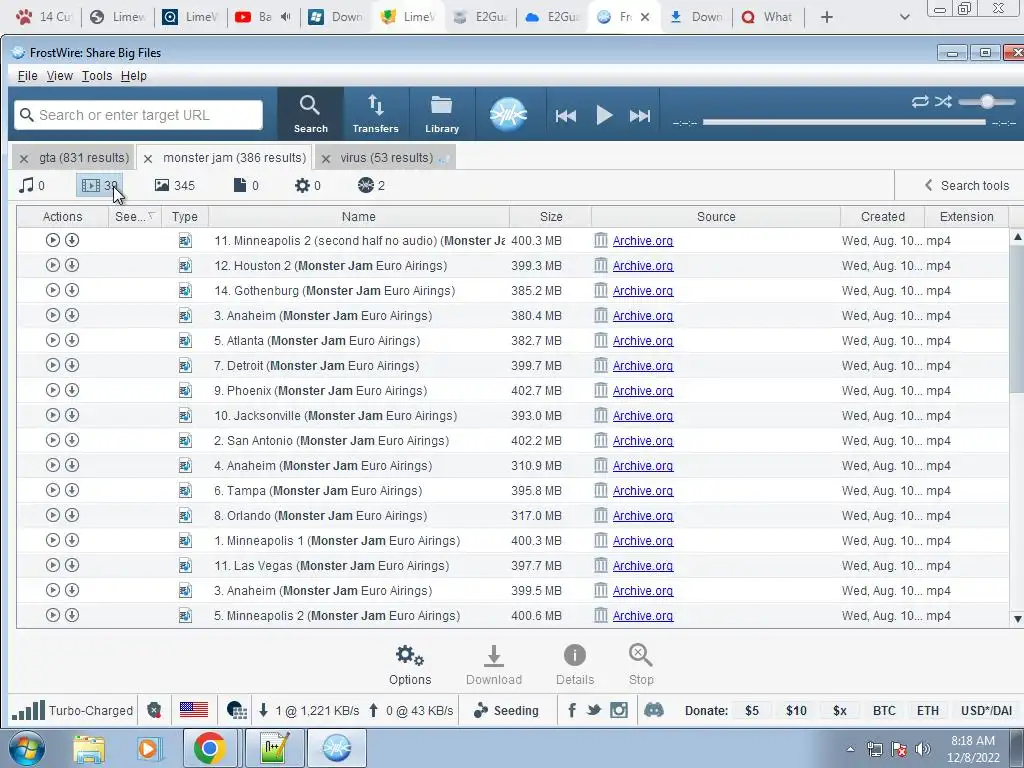
Task: Close the monster jam results tab
Action: [x=148, y=158]
